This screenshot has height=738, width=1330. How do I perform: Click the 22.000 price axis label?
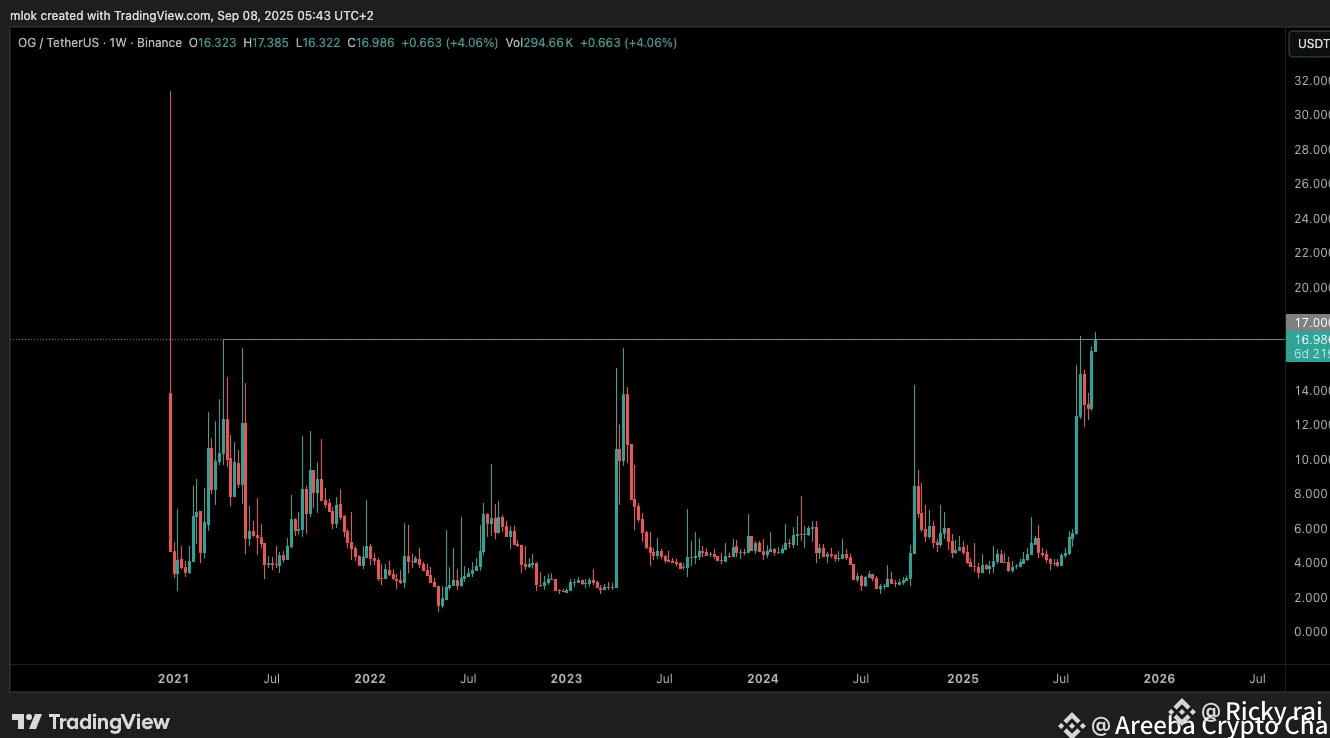tap(1311, 253)
